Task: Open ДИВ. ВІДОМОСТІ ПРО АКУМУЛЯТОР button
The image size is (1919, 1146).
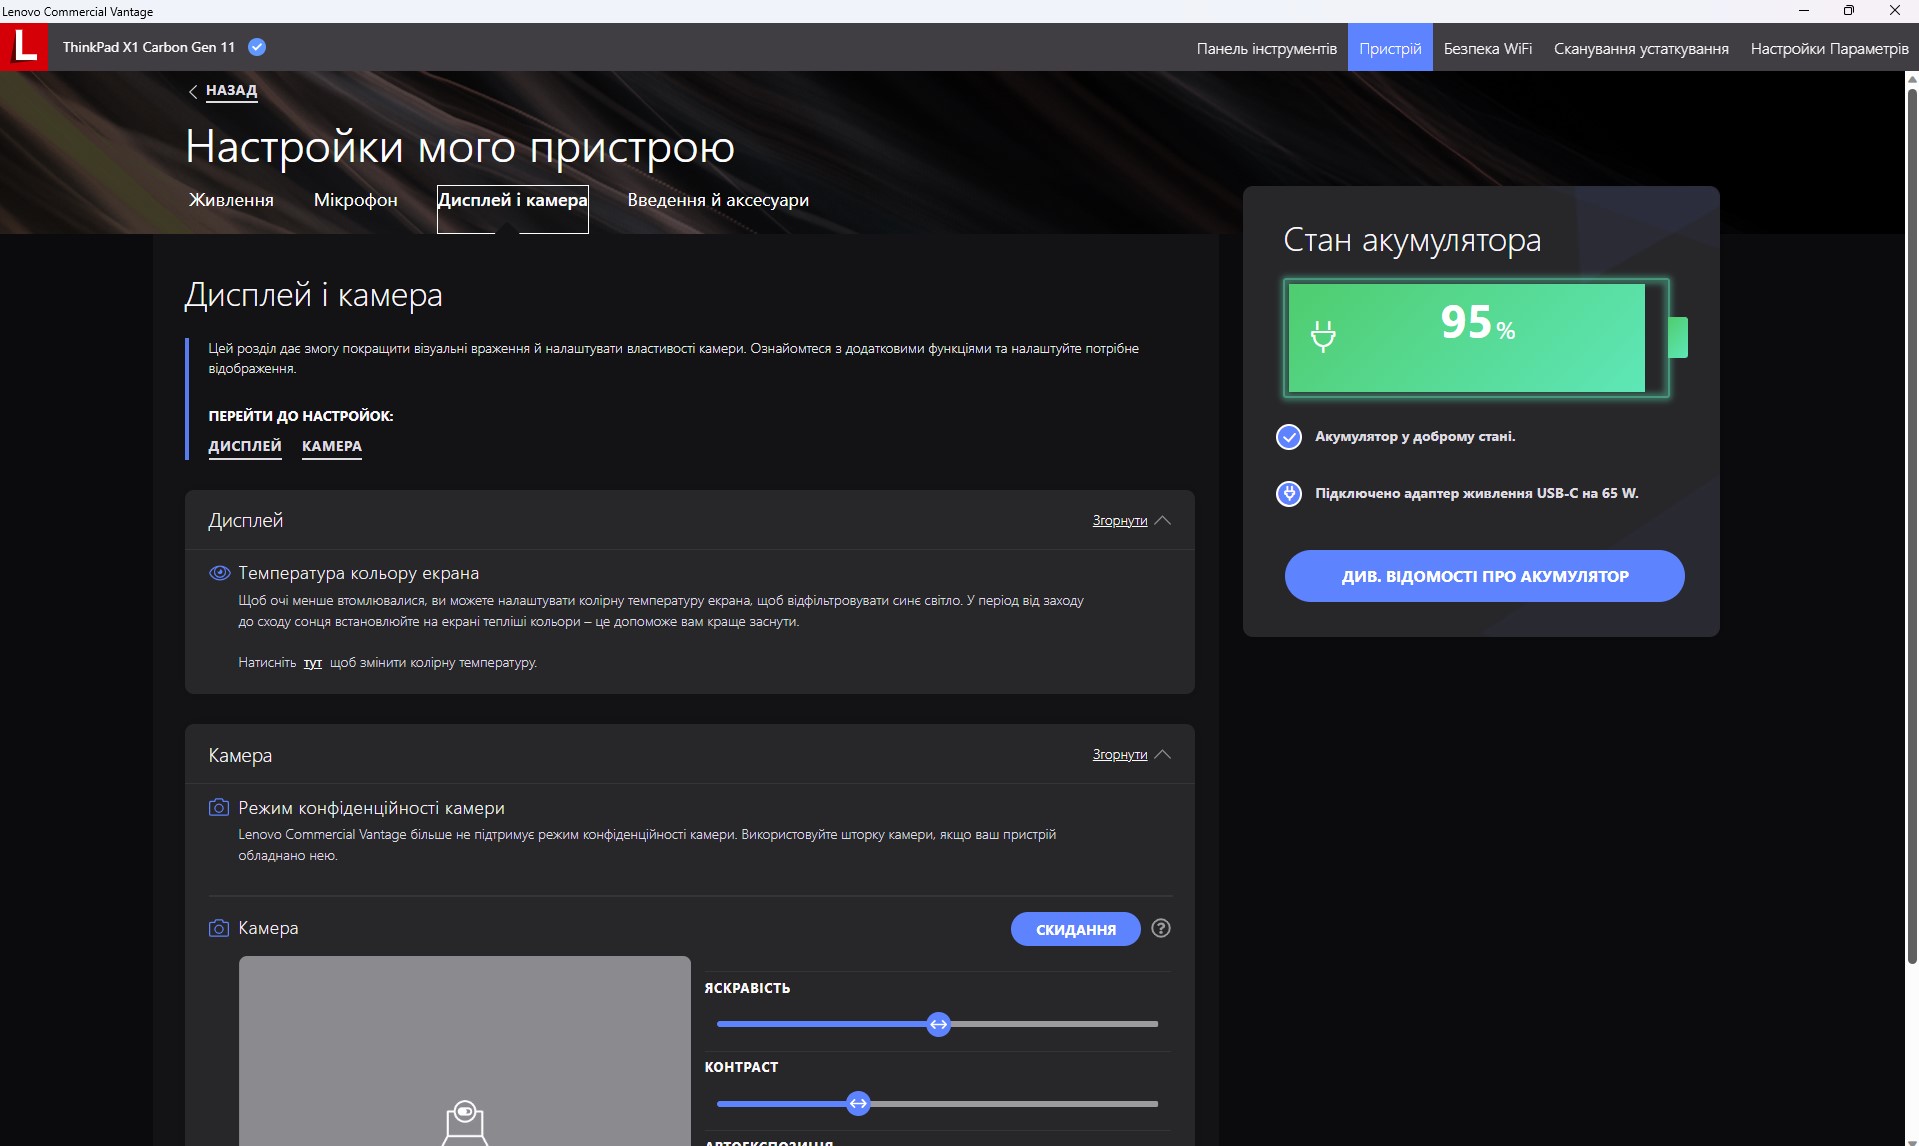Action: pyautogui.click(x=1484, y=576)
